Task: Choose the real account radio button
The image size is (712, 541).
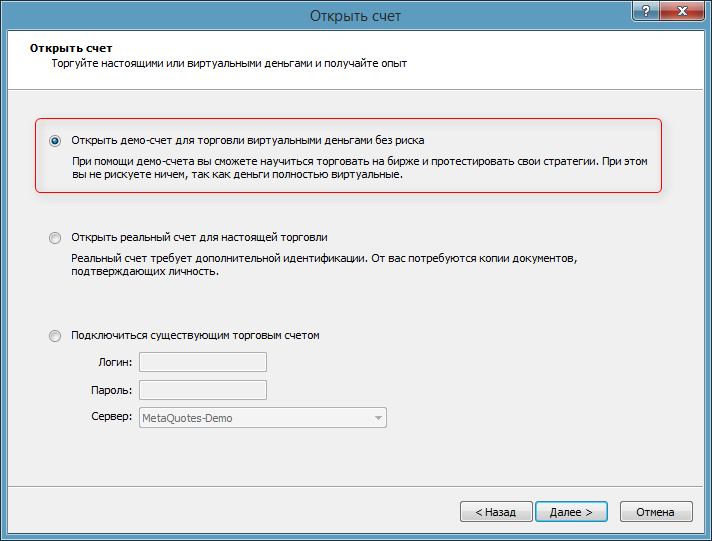Action: pos(55,238)
